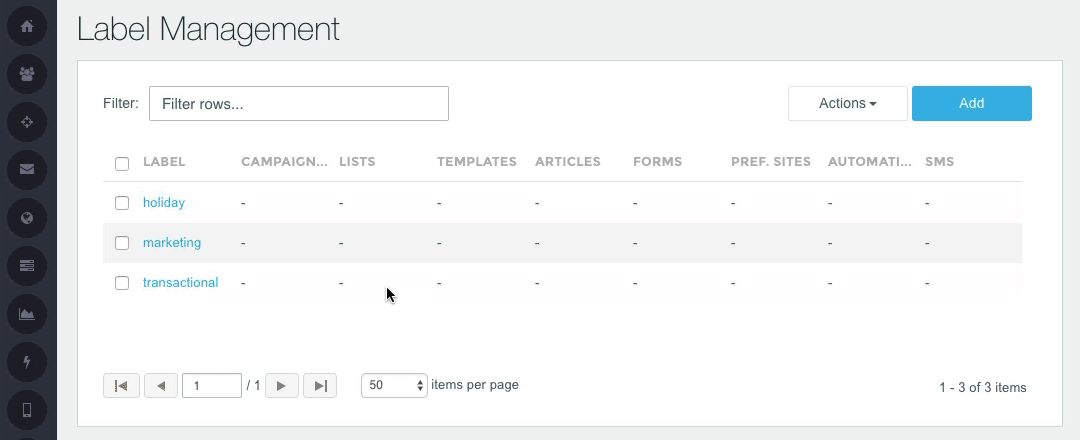
Task: Click the Add button
Action: coord(971,103)
